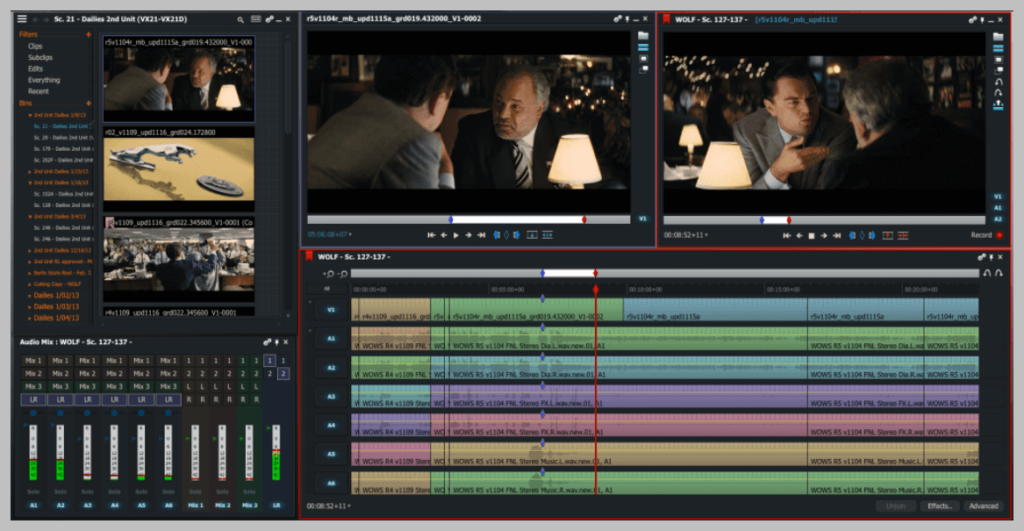Select the Everything filter
This screenshot has width=1024, height=531.
(x=44, y=80)
